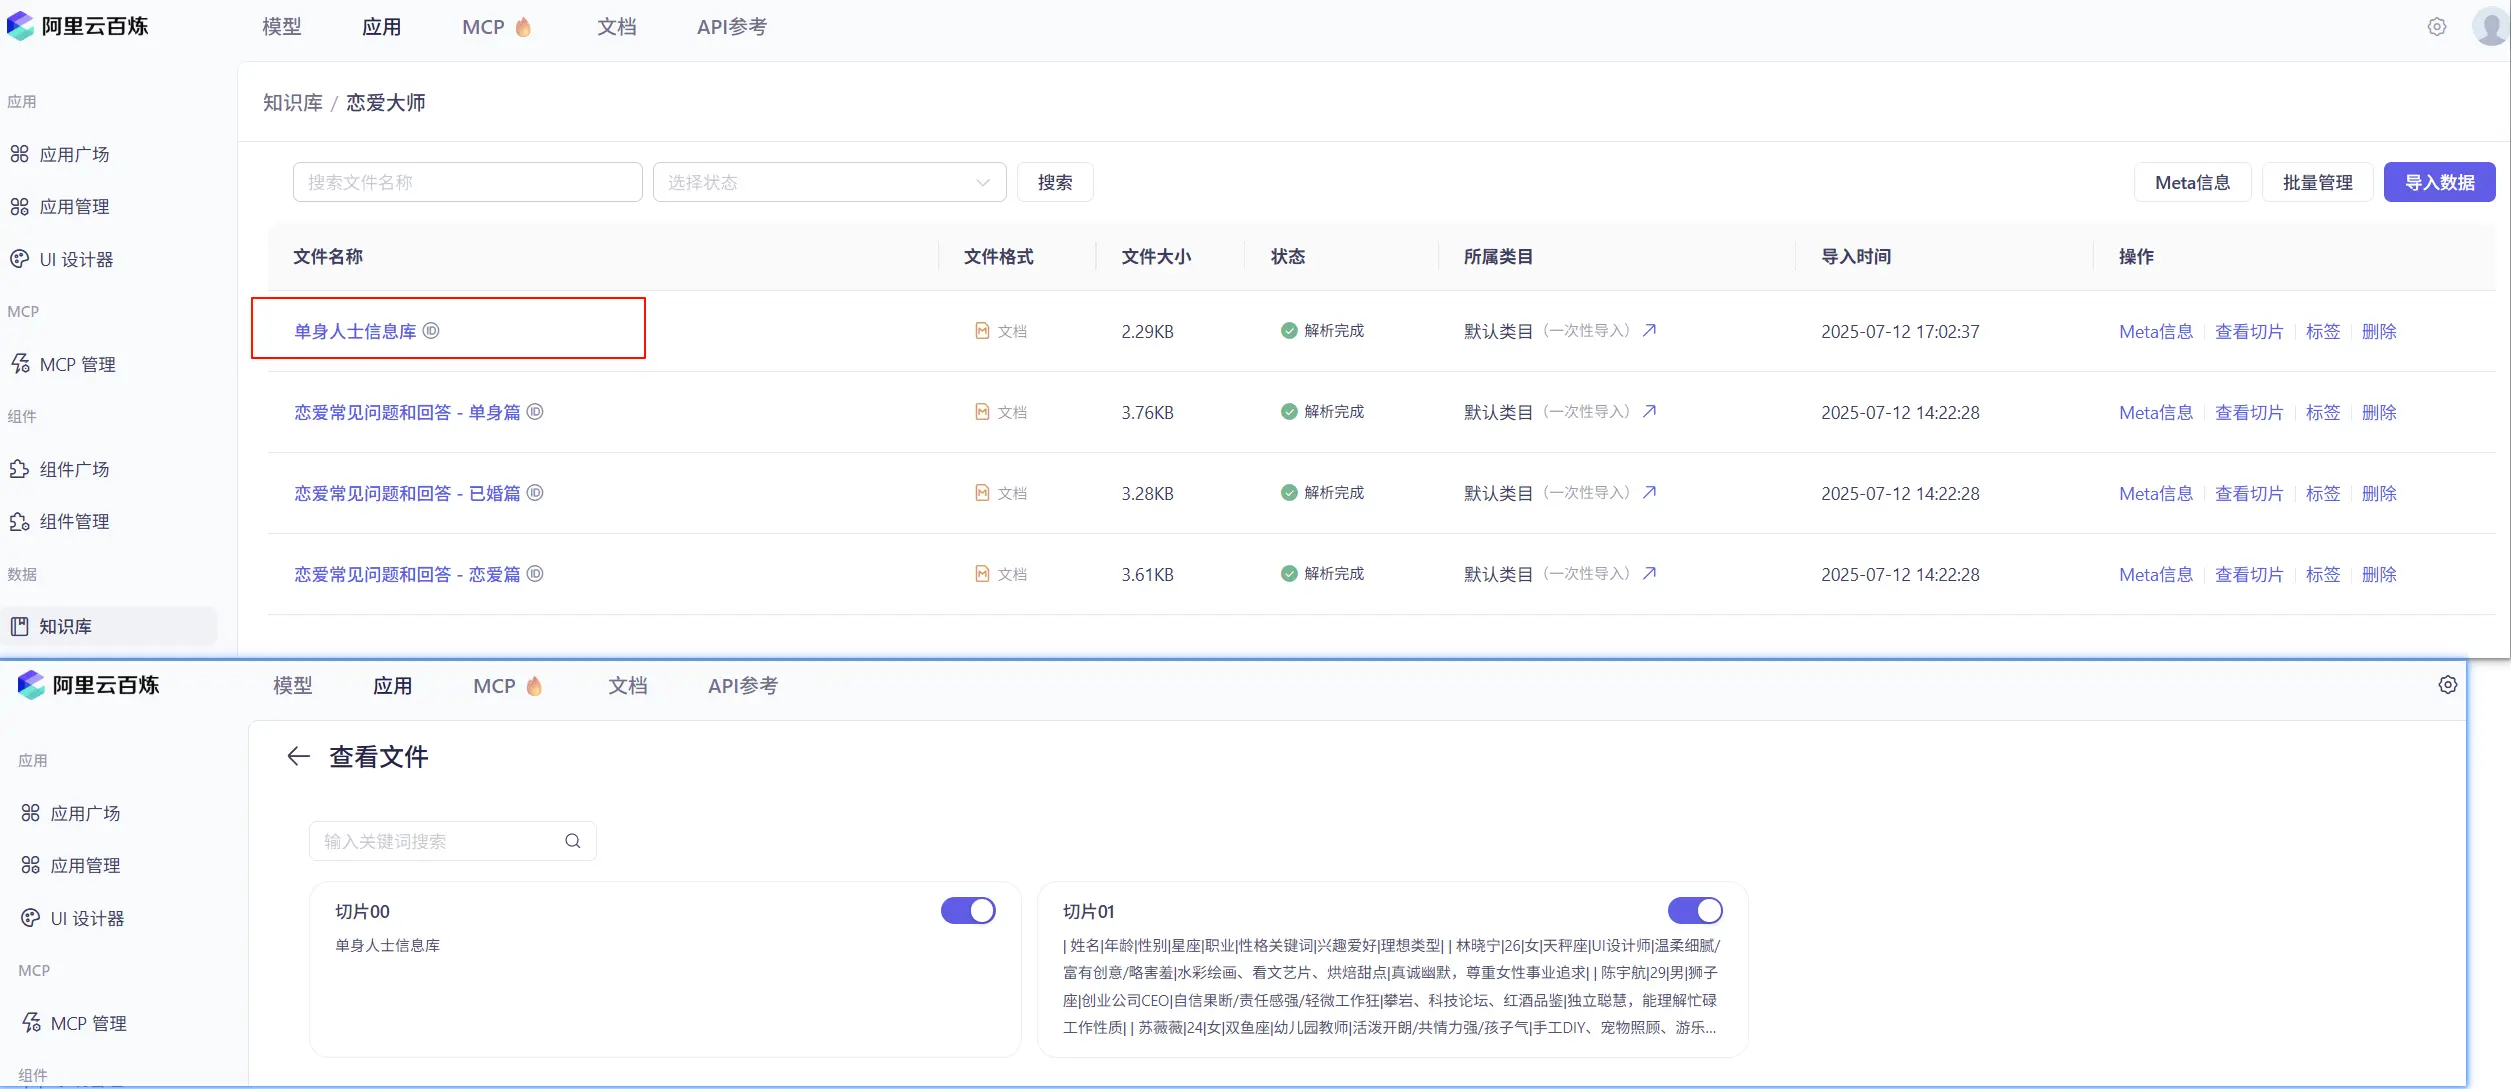Switch to MCP tab in bottom window

click(507, 686)
